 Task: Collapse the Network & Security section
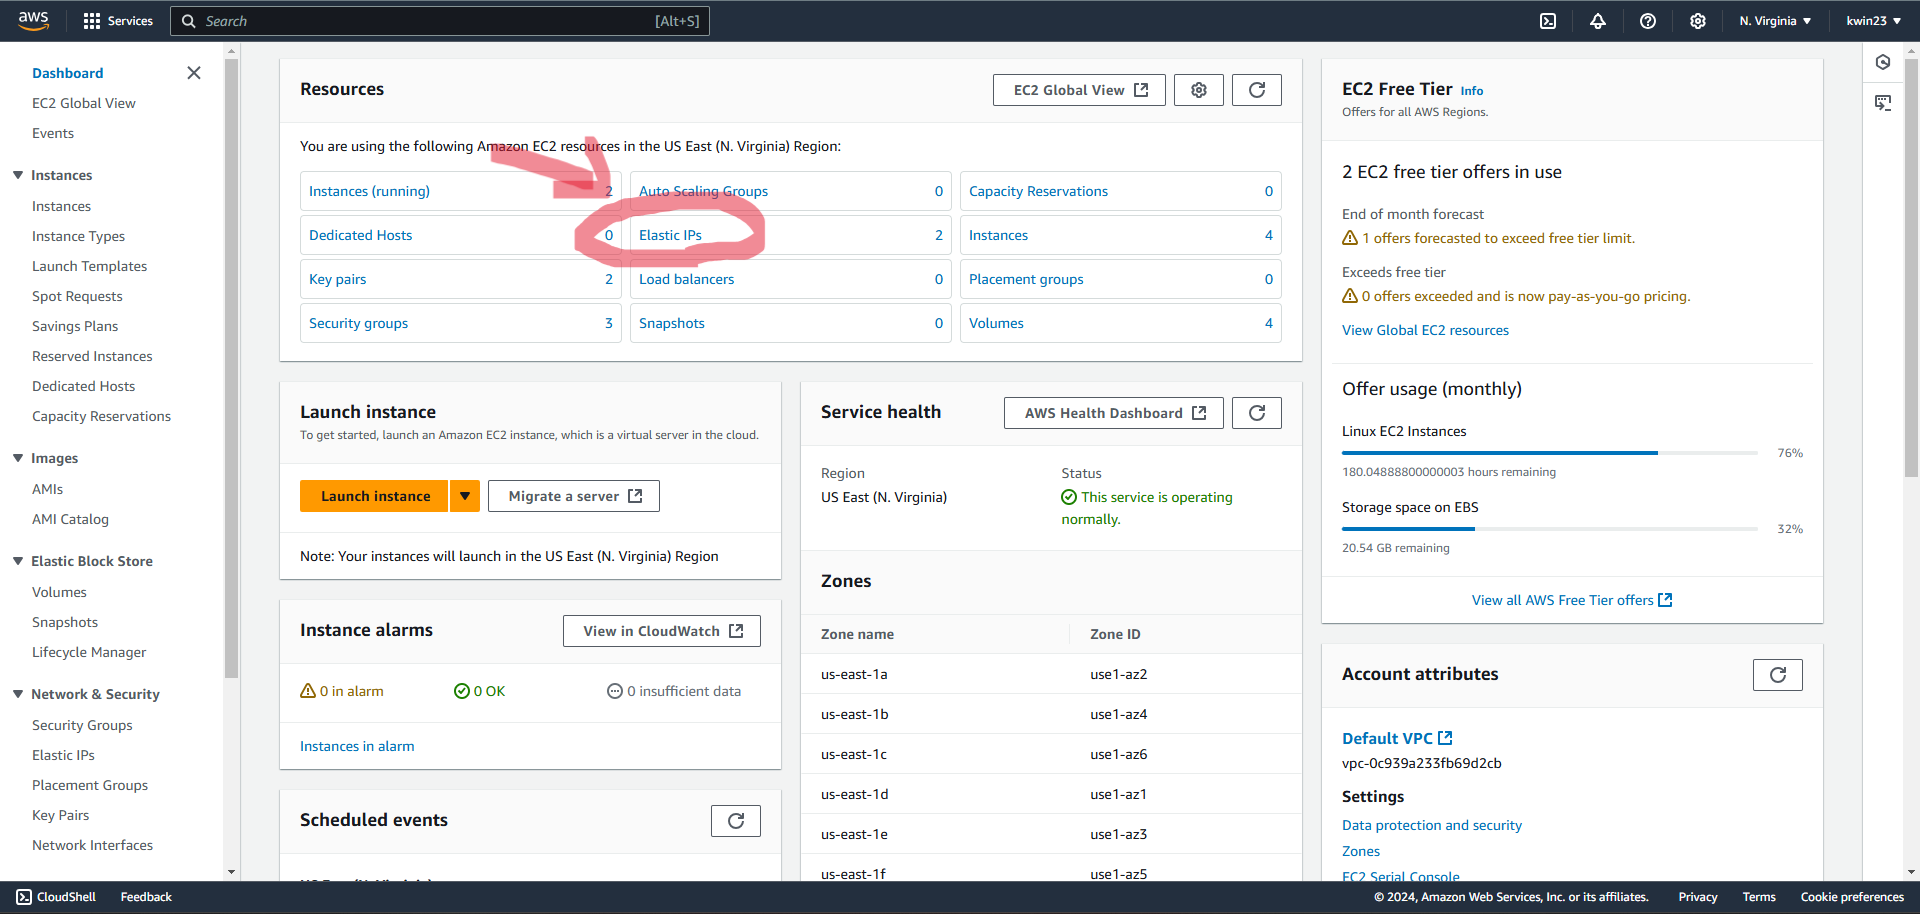pyautogui.click(x=18, y=694)
